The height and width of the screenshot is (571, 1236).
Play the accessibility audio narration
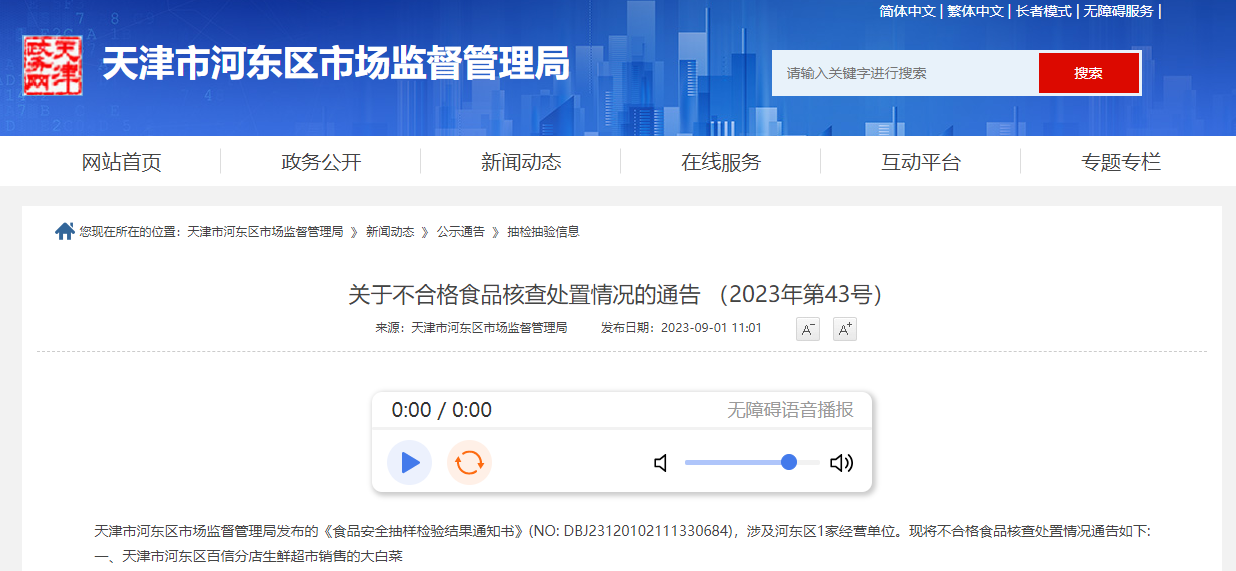tap(409, 462)
